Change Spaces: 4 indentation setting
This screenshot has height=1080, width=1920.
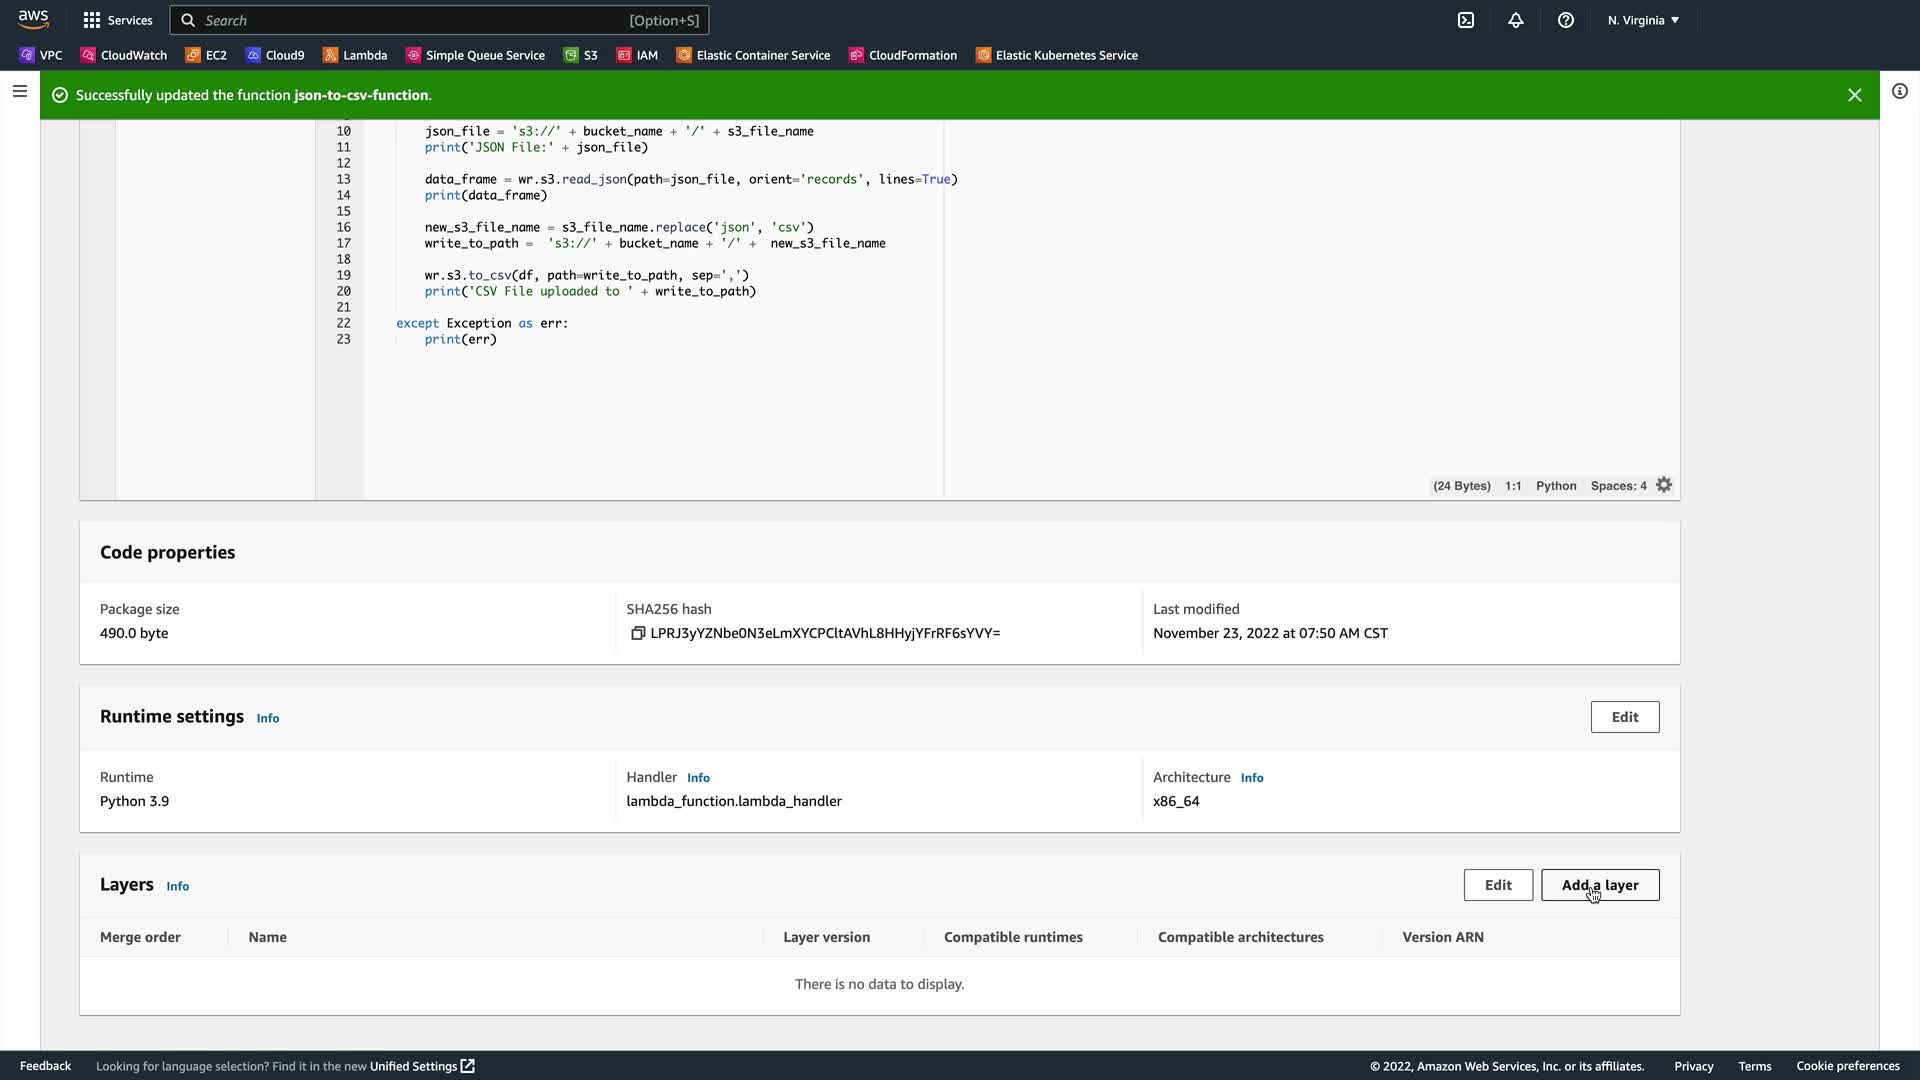(1618, 486)
